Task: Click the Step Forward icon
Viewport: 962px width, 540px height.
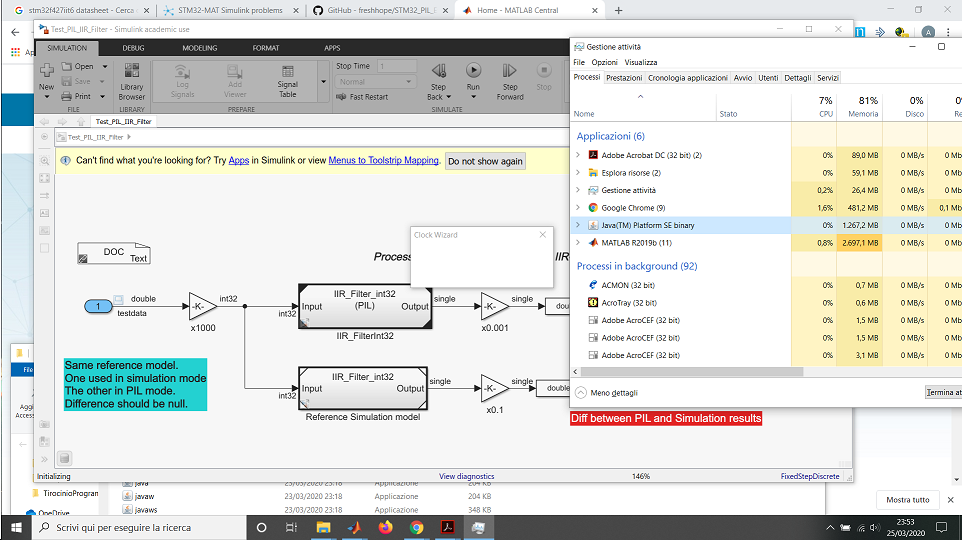Action: click(x=509, y=71)
